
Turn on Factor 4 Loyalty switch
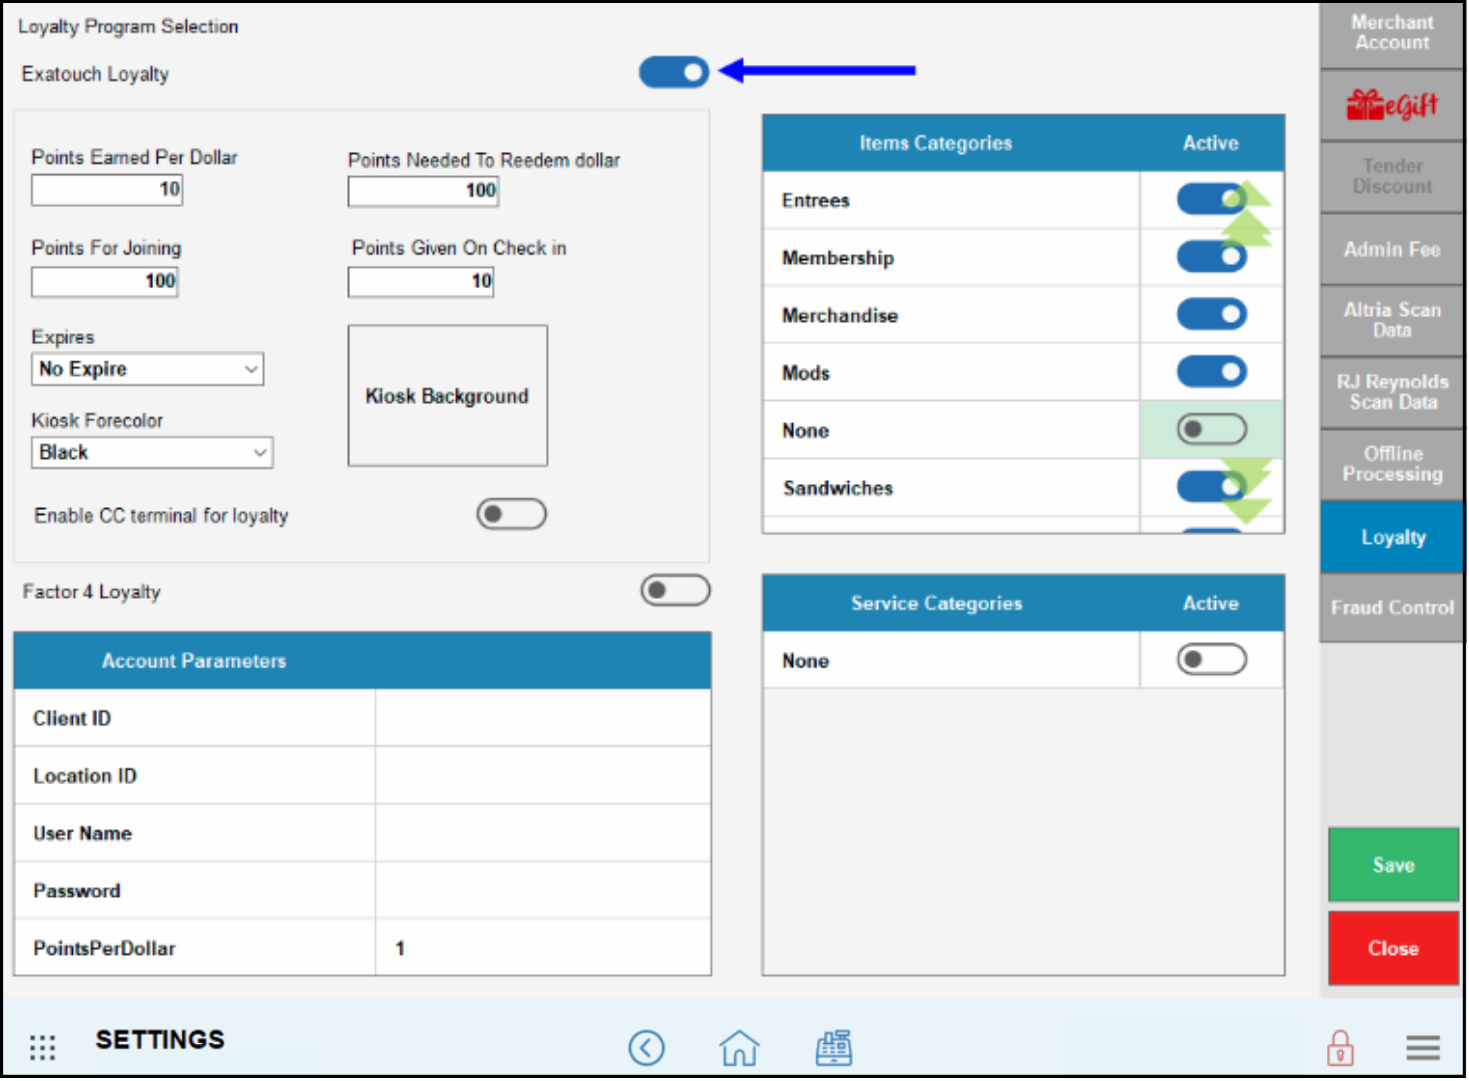(x=675, y=590)
